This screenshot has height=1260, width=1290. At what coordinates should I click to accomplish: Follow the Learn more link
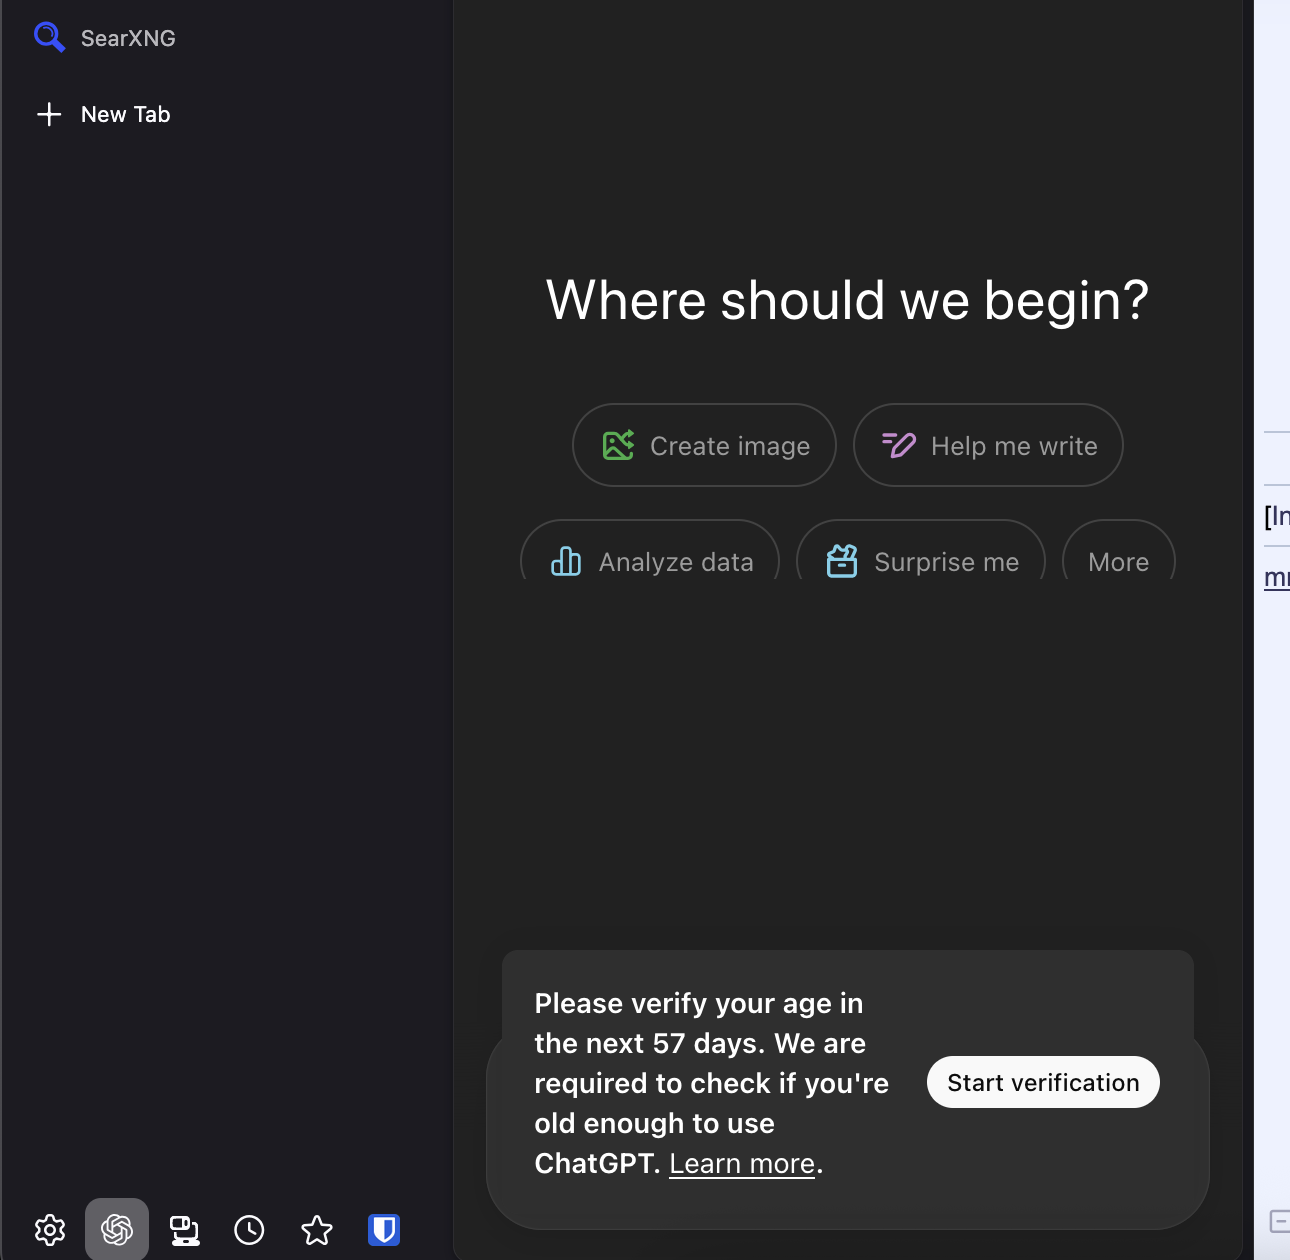[742, 1164]
